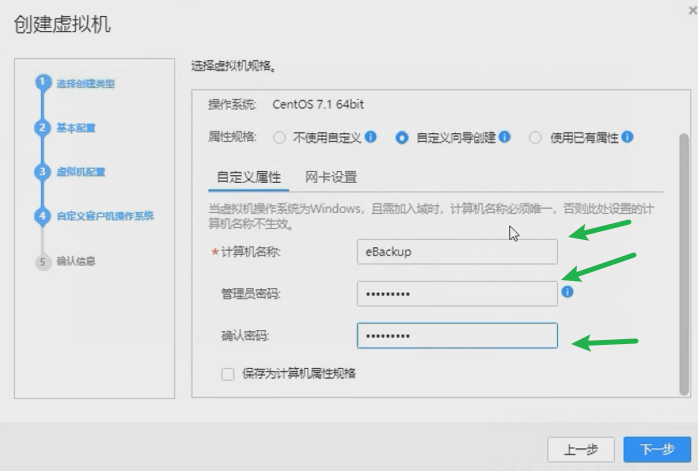Switch to the 网卡设置 tab
Viewport: 698px width, 471px height.
pos(331,177)
